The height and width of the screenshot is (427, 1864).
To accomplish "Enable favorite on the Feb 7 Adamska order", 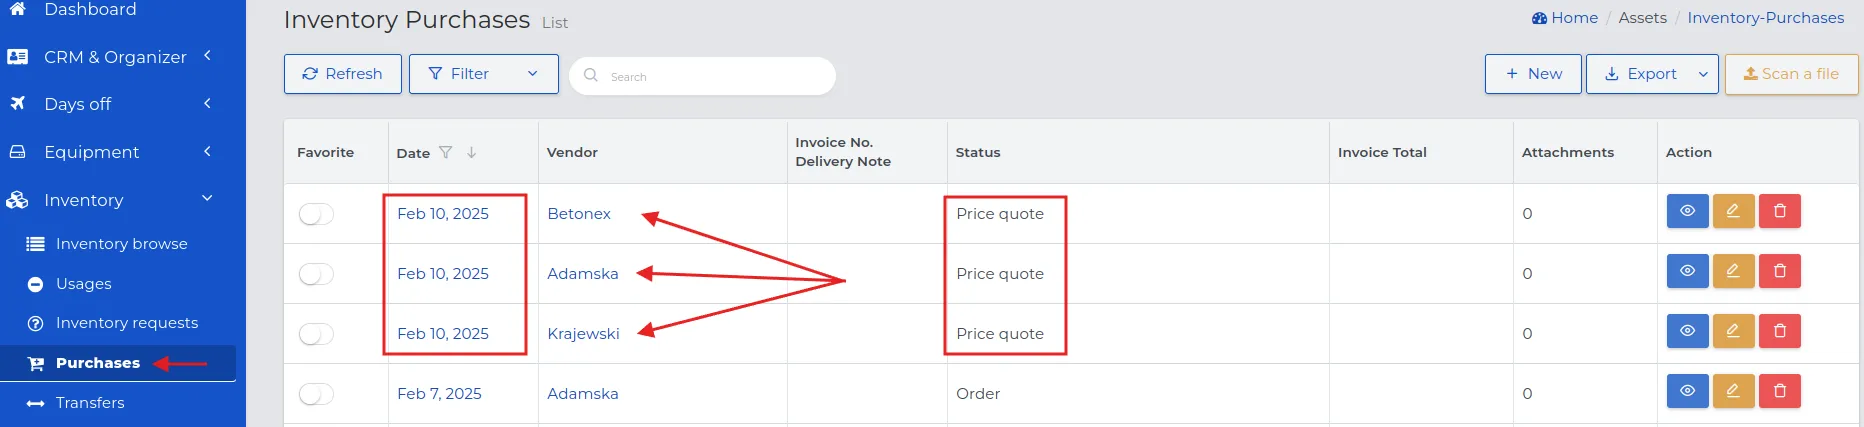I will 316,394.
